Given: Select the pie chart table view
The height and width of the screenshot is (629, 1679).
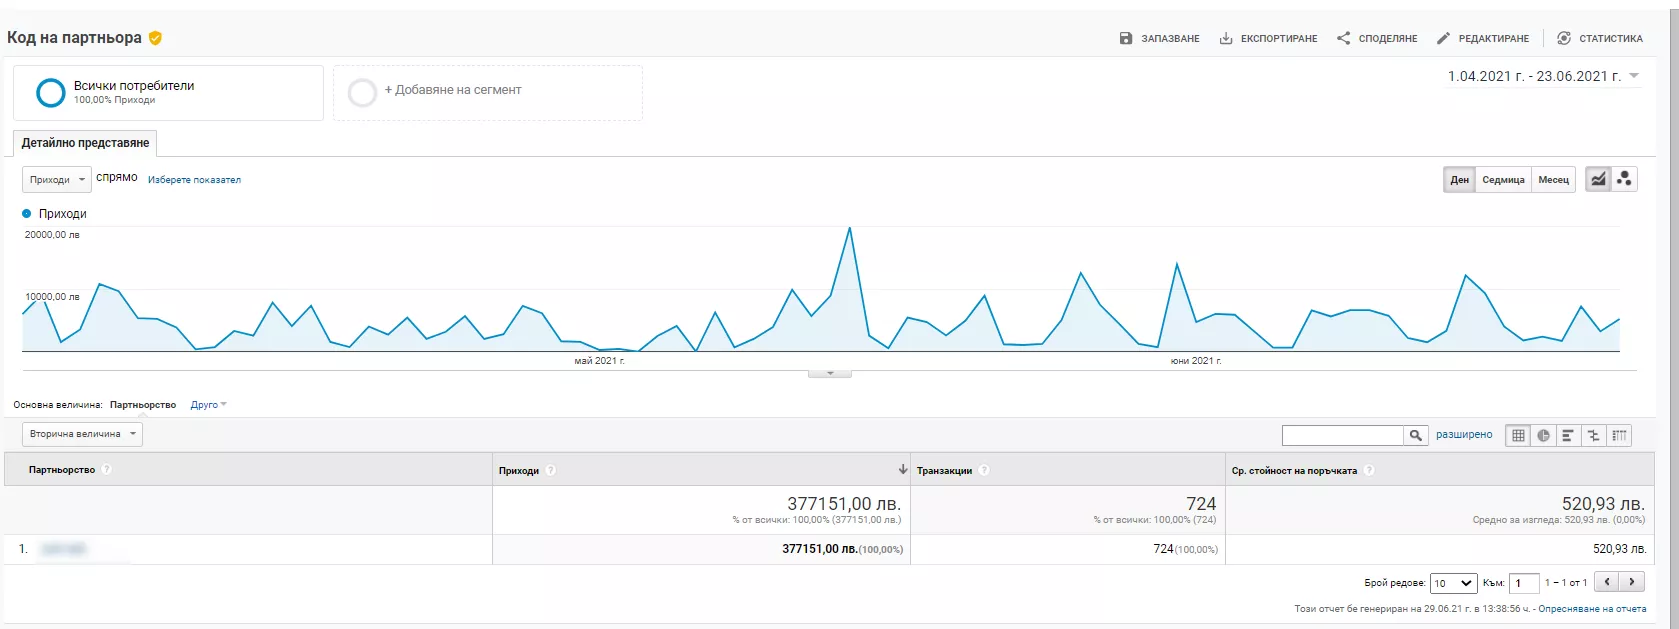Looking at the screenshot, I should pos(1543,435).
